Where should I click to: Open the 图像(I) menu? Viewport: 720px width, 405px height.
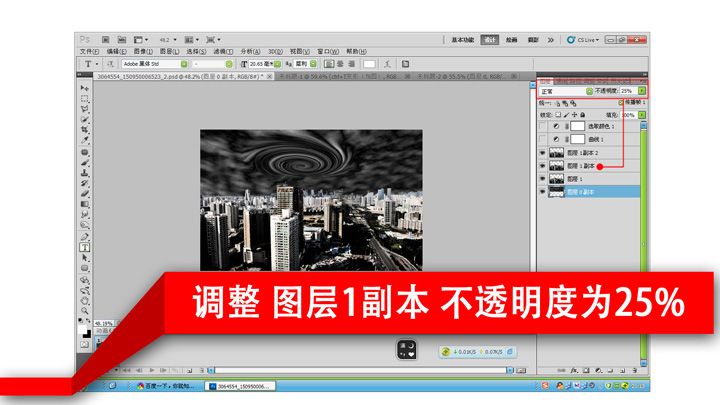tap(143, 51)
